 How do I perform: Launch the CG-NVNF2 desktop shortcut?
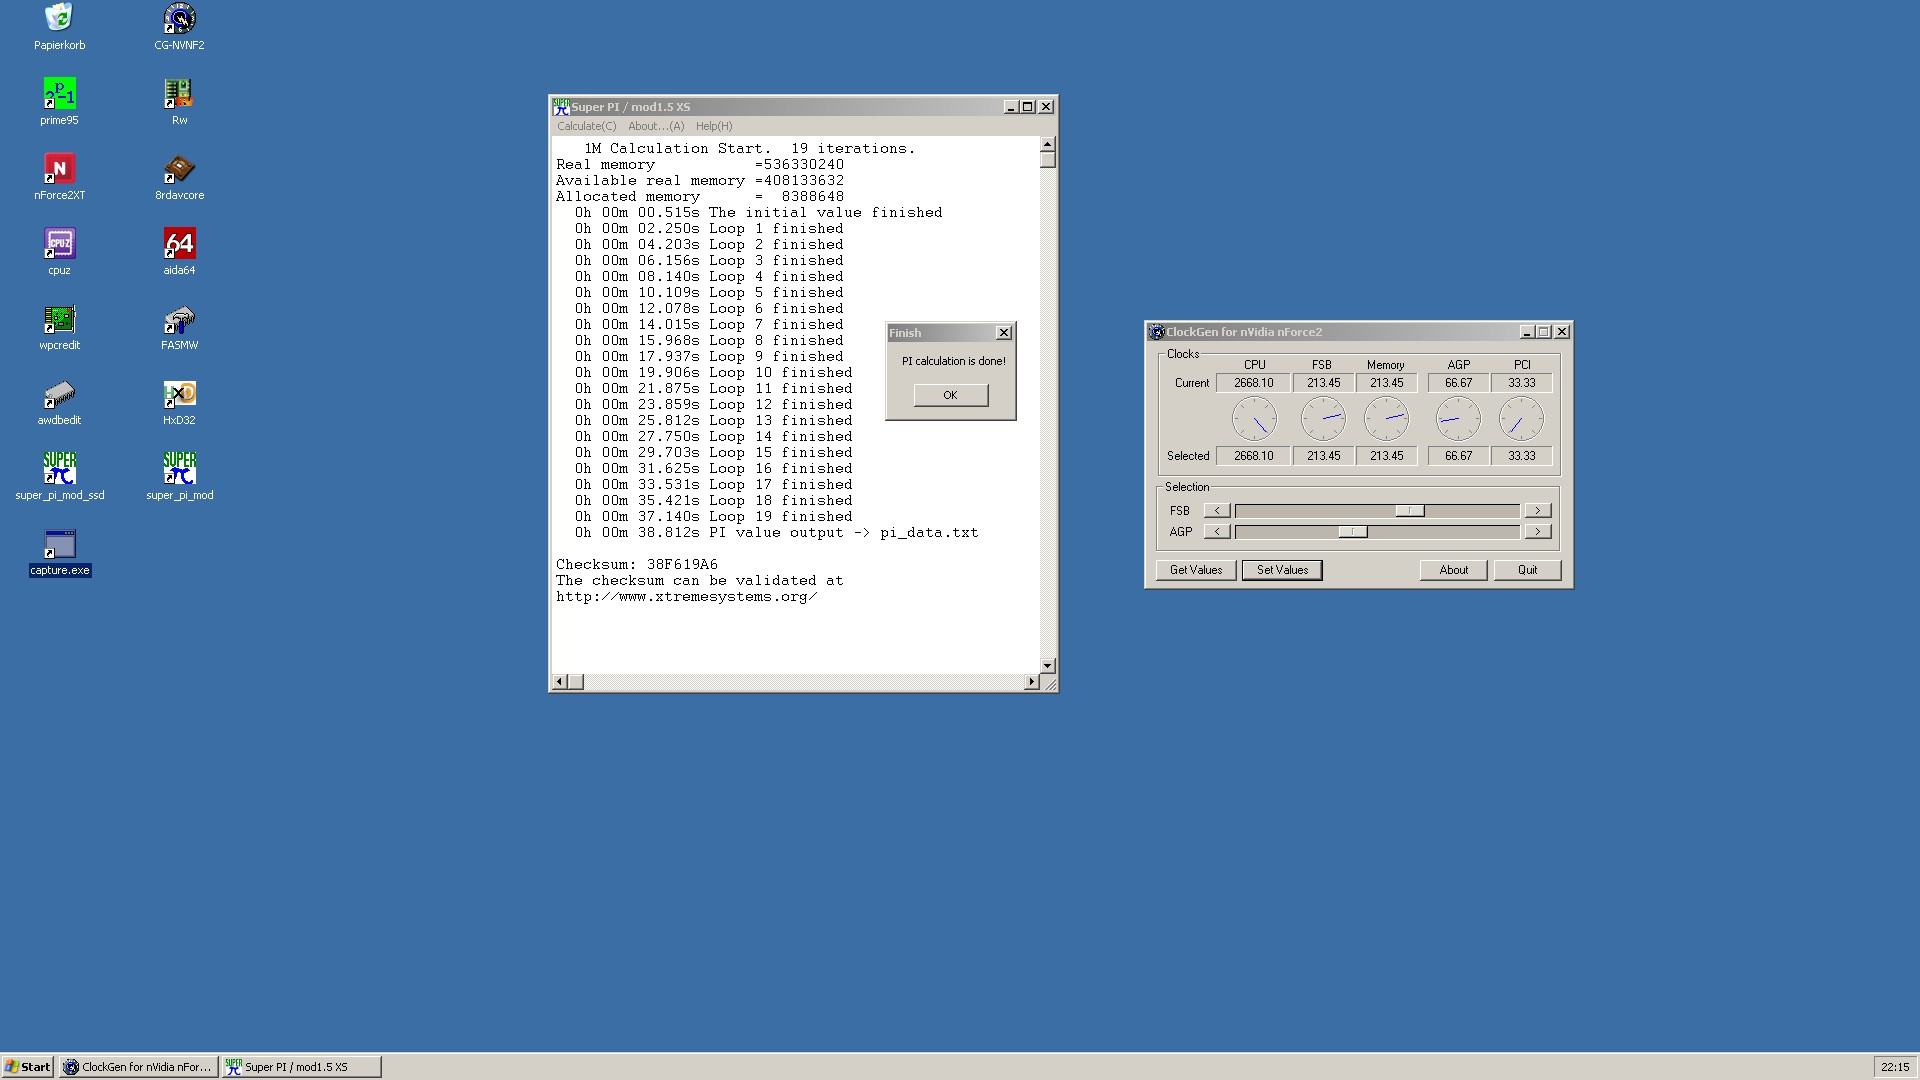click(179, 27)
